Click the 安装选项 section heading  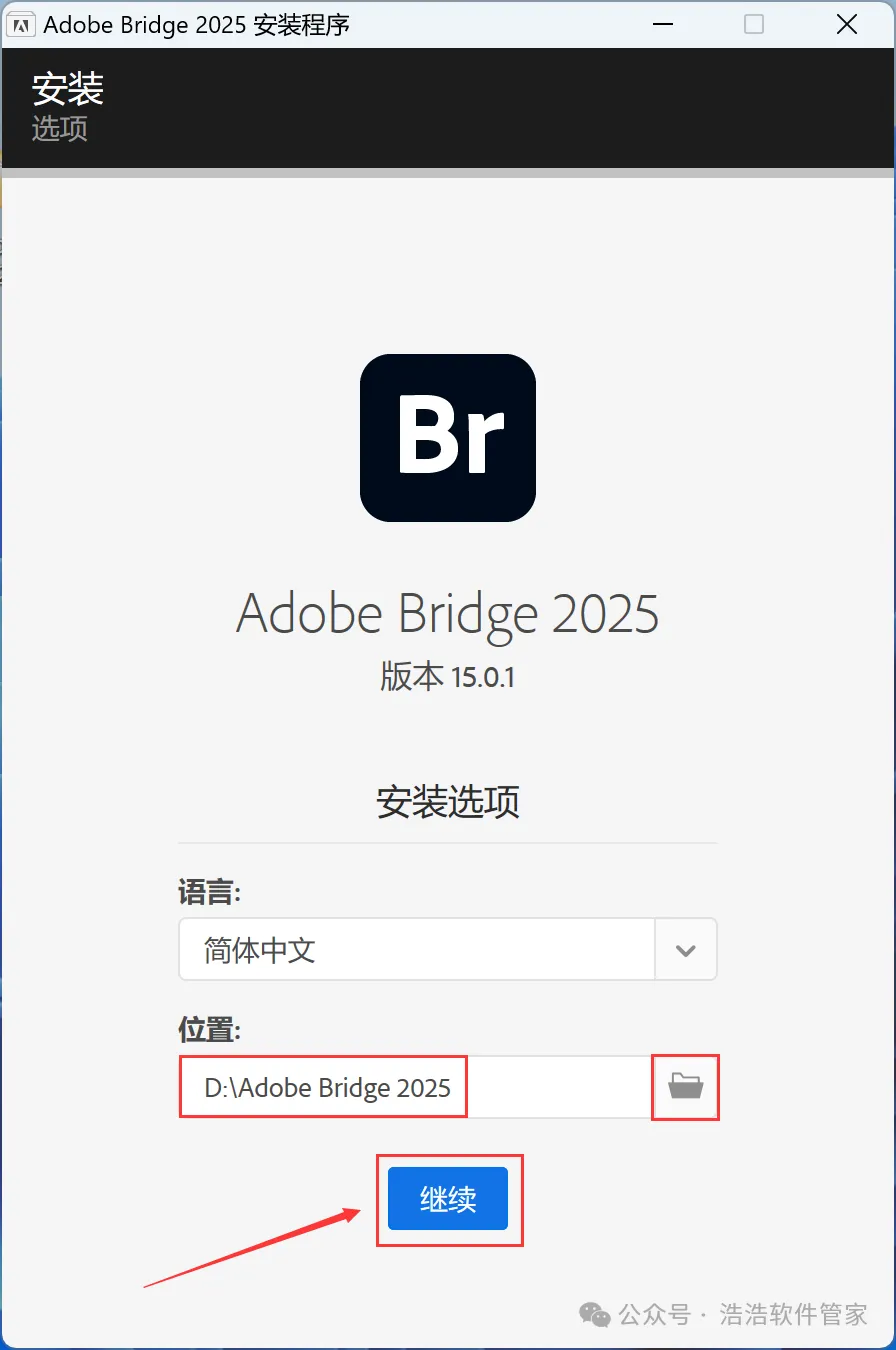pyautogui.click(x=448, y=802)
